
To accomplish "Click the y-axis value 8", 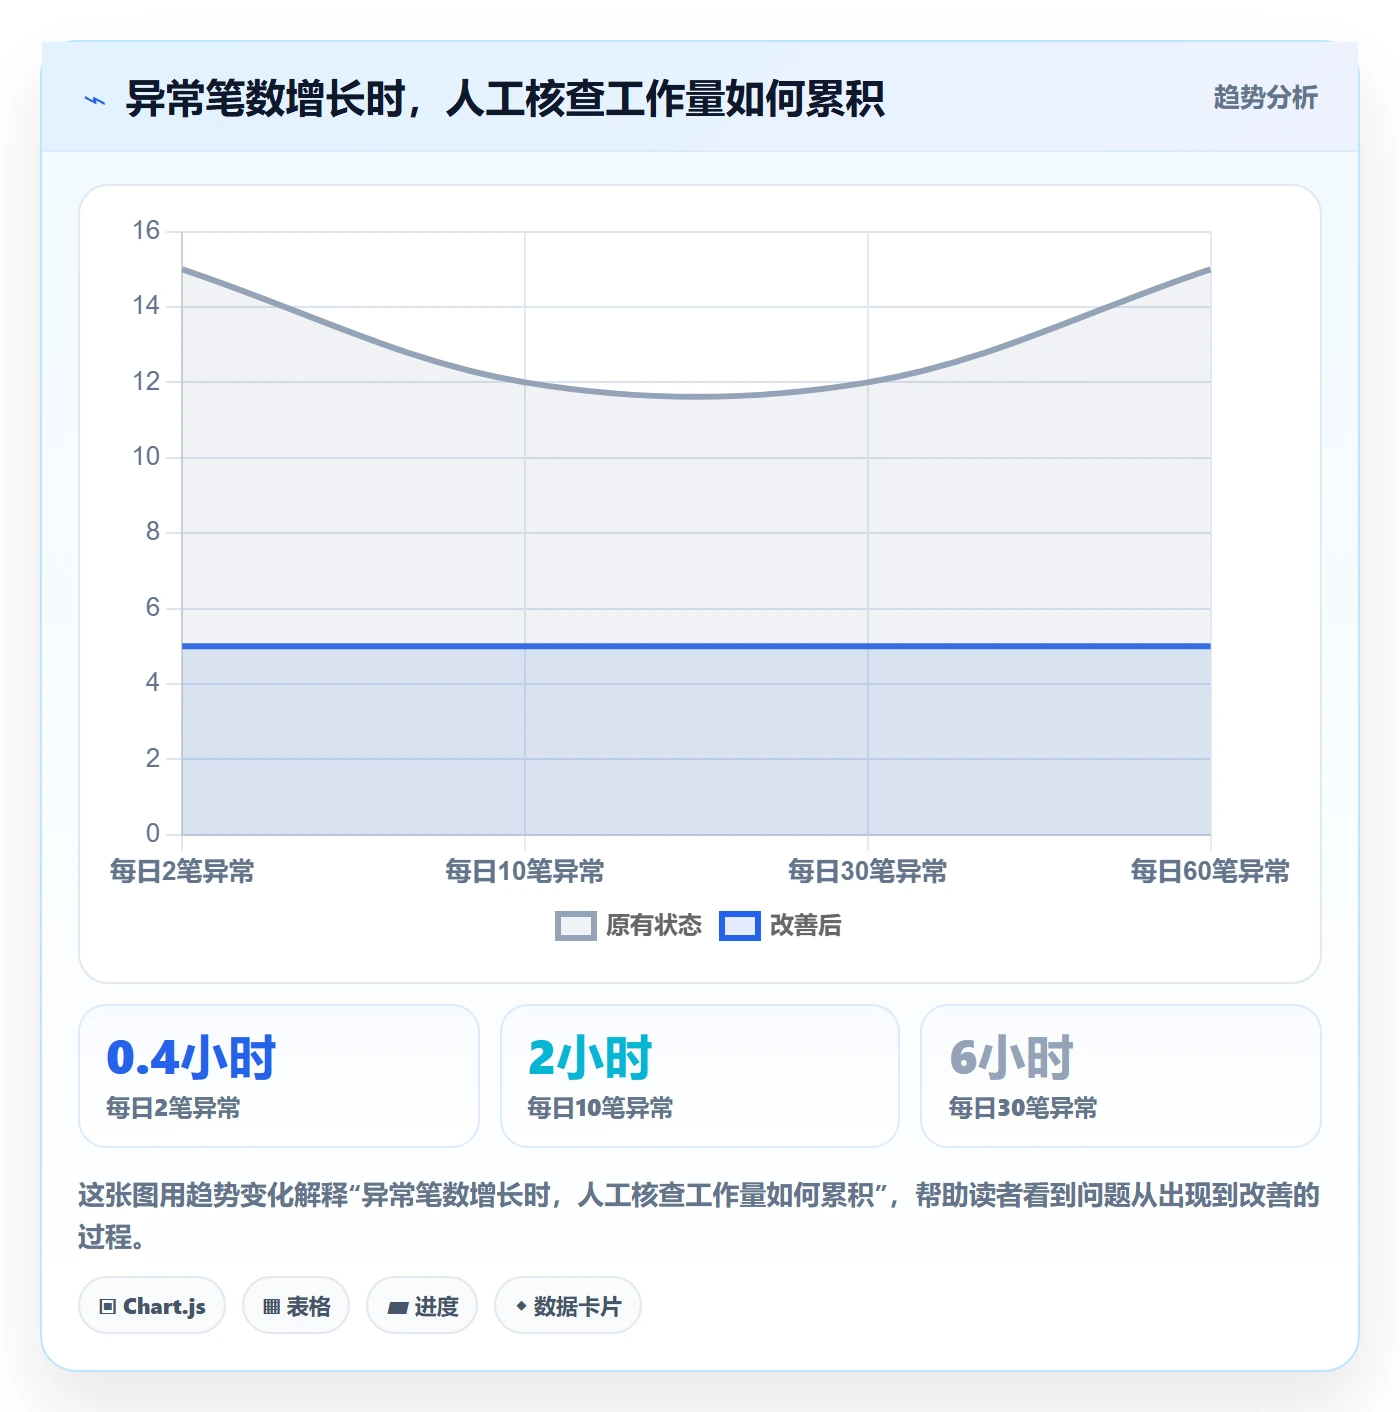I will pyautogui.click(x=153, y=532).
